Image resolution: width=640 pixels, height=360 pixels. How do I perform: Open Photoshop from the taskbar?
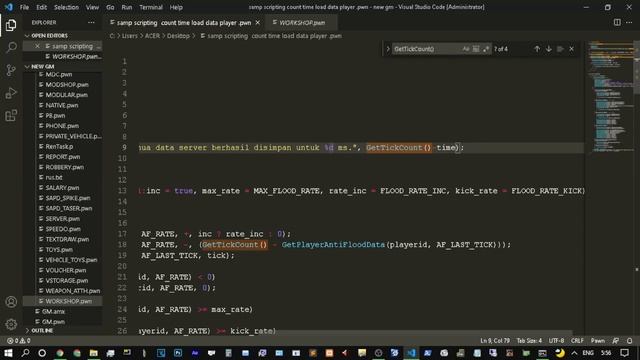178,353
